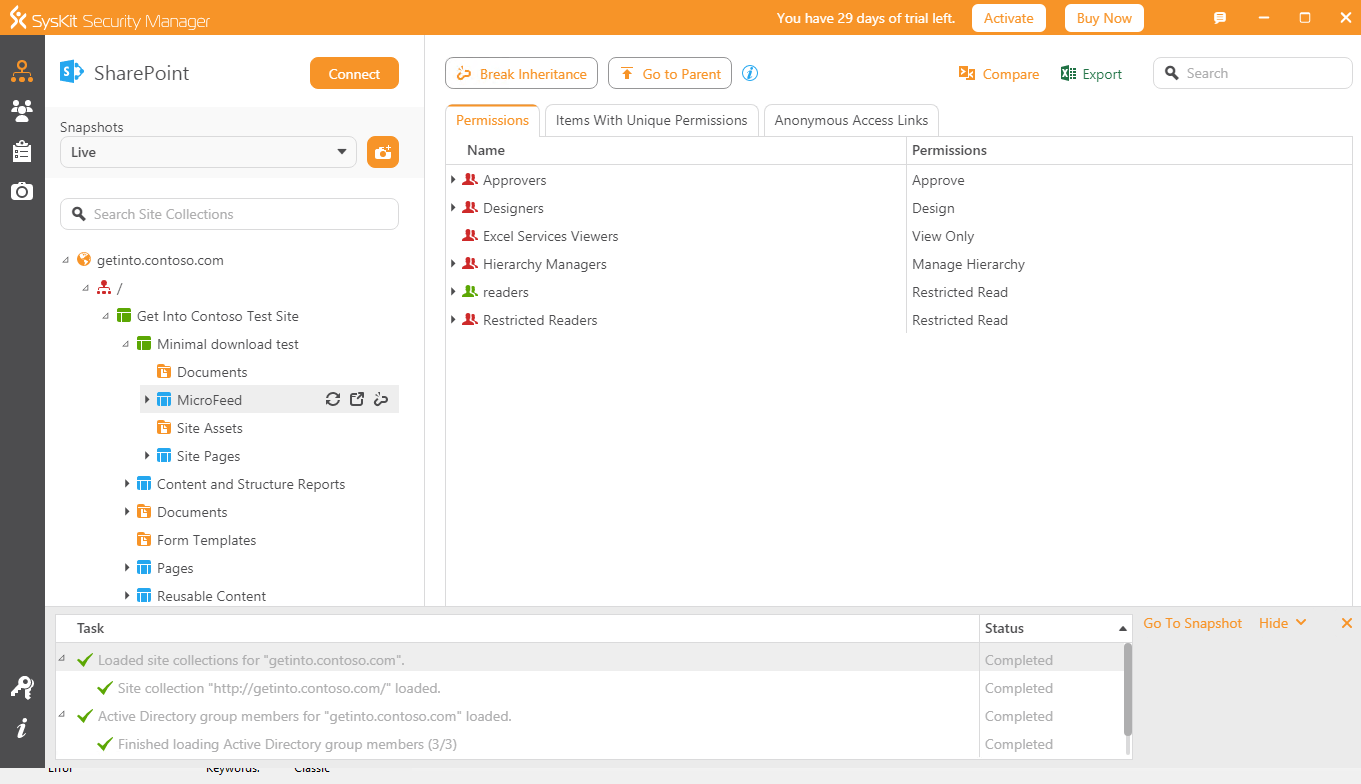Click the orange Site Assets library icon
Image resolution: width=1361 pixels, height=784 pixels.
click(x=164, y=428)
